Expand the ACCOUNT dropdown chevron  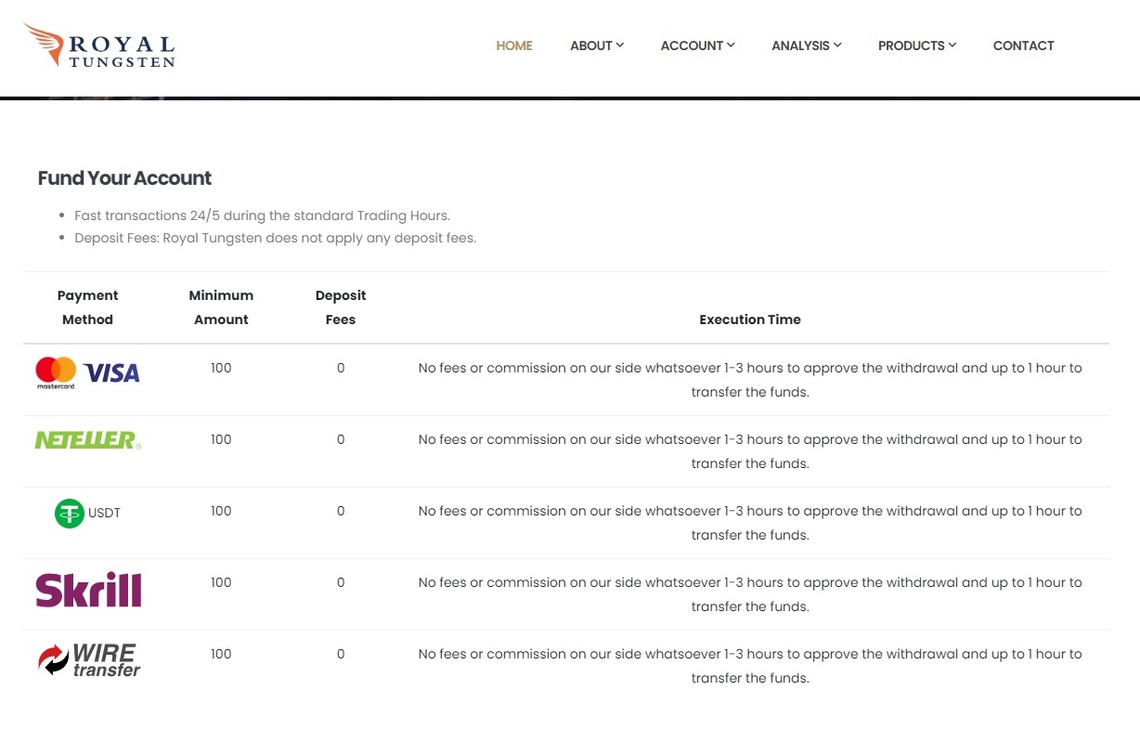pos(731,45)
